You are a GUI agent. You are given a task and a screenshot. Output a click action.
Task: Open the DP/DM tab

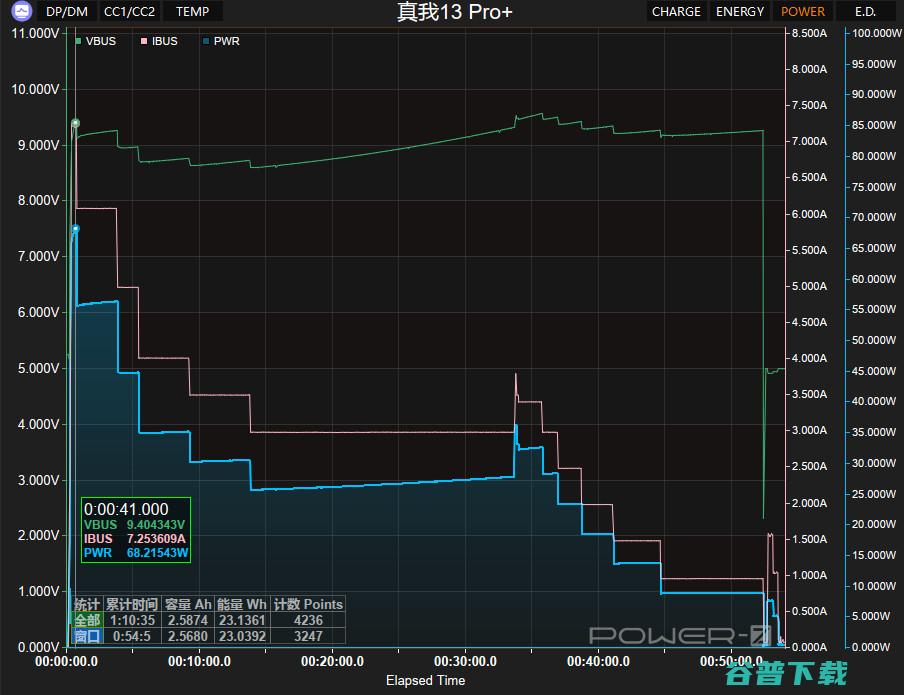click(67, 12)
